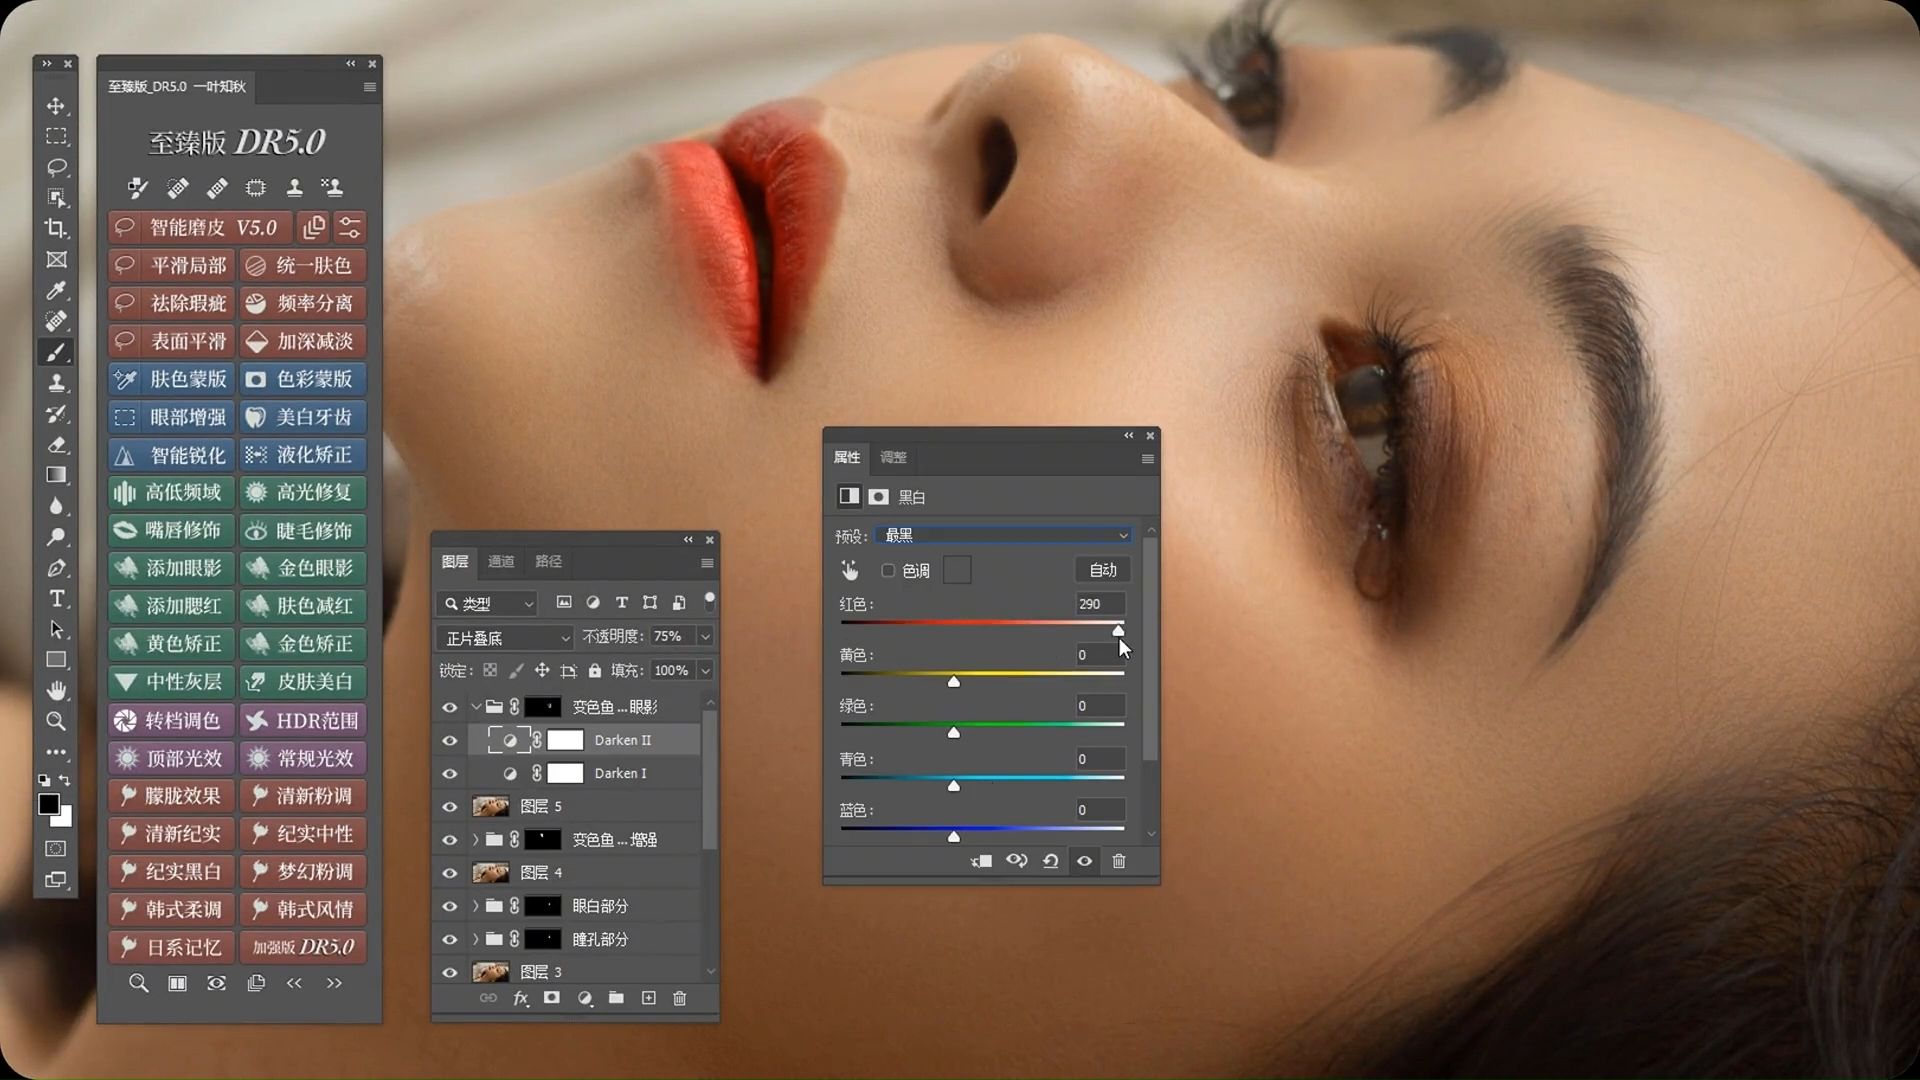The height and width of the screenshot is (1080, 1920).
Task: Create new adjustment layer icon
Action: coord(585,998)
